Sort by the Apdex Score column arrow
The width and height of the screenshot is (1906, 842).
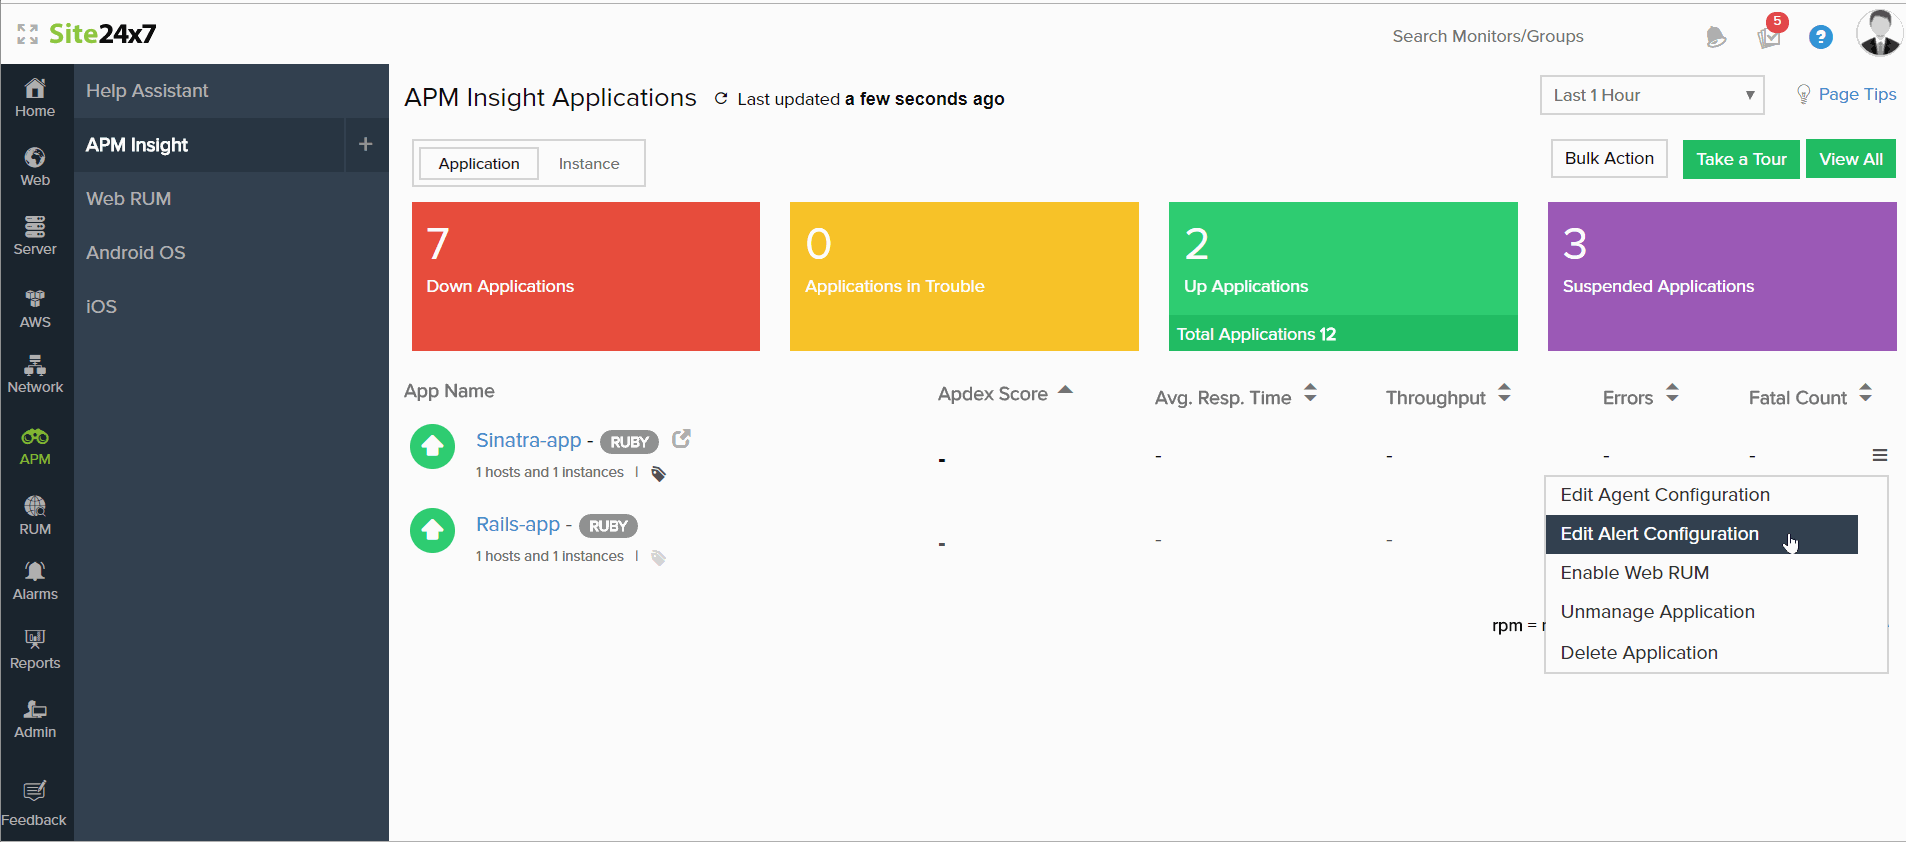pos(1065,390)
